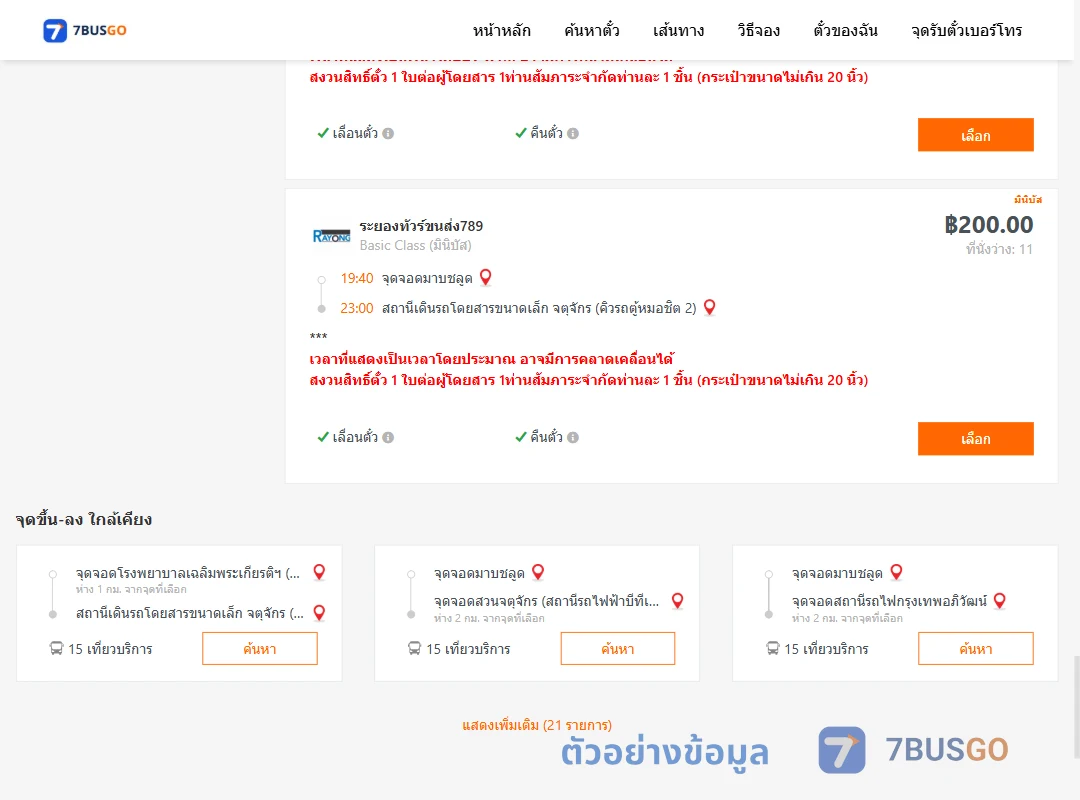Viewport: 1080px width, 800px height.
Task: Open map pin for จุดจอดโรงพยาบาลเฉลิมพระเกียรติฯ
Action: (x=319, y=572)
